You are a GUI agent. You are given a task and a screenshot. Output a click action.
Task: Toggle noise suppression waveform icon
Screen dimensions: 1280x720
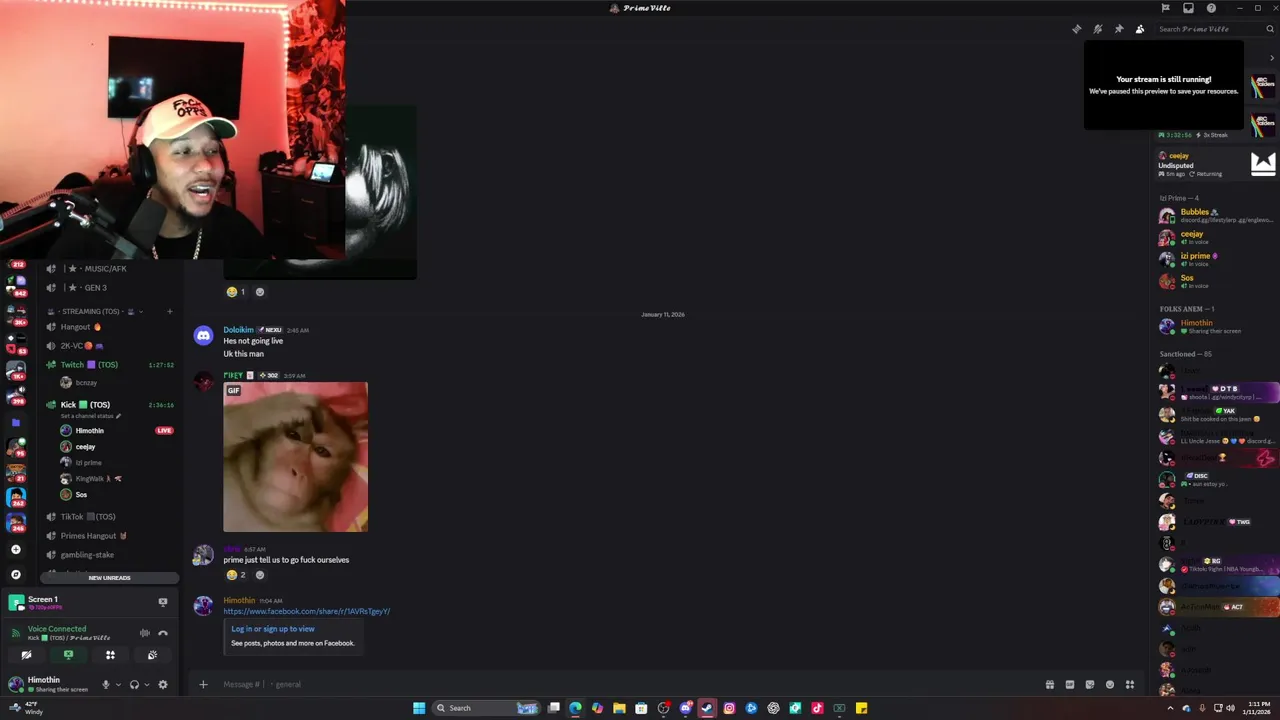pyautogui.click(x=145, y=633)
